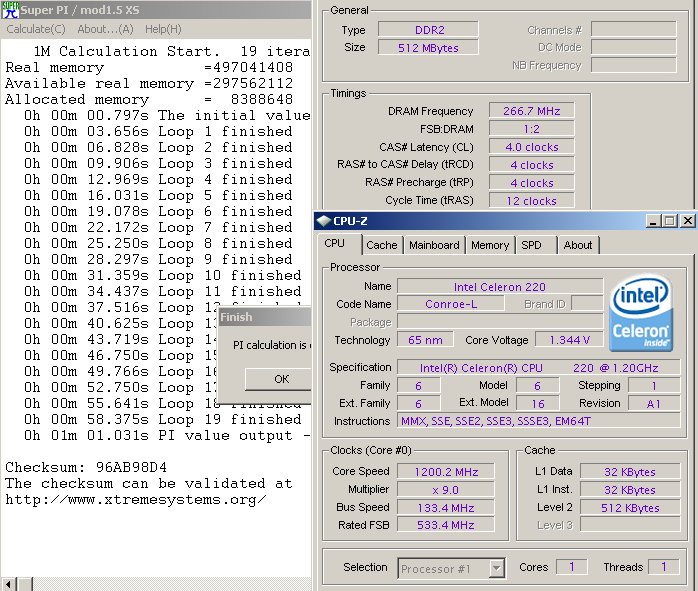Click the 'PI value output' line at 01m 01.031s

[x=167, y=435]
